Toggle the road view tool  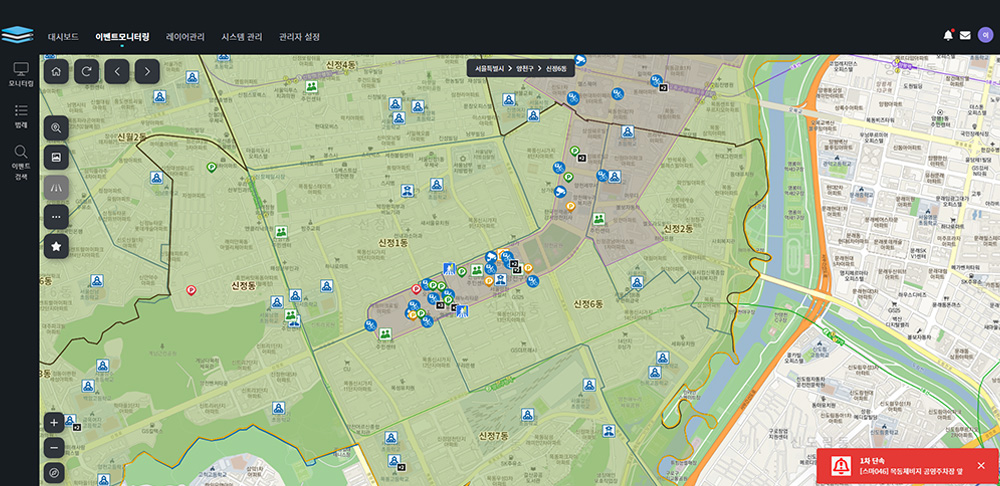click(56, 187)
